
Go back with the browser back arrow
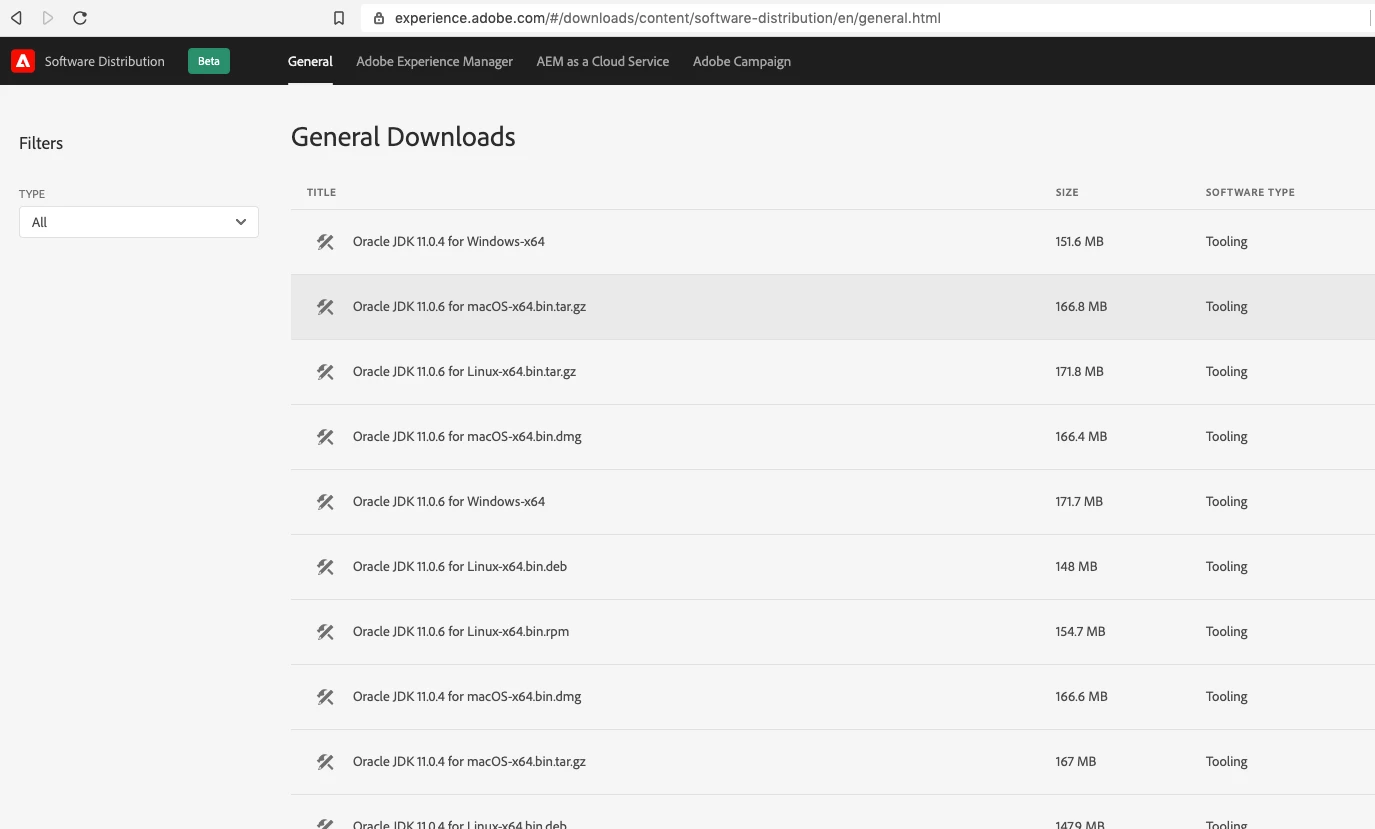16,18
